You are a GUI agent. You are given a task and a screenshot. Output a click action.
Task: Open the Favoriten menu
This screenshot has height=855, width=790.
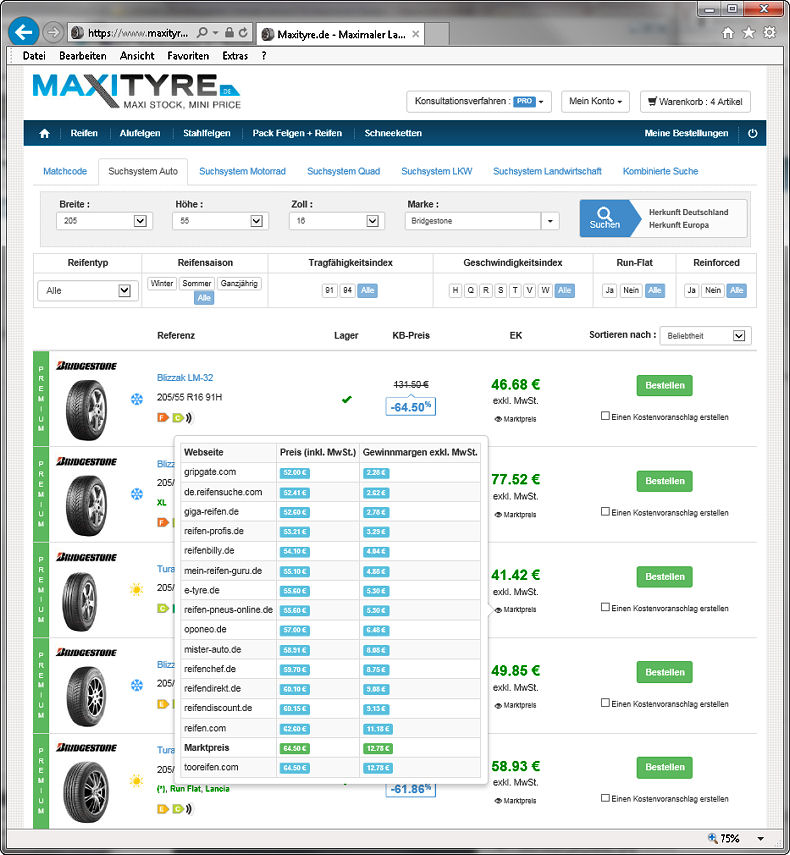188,56
